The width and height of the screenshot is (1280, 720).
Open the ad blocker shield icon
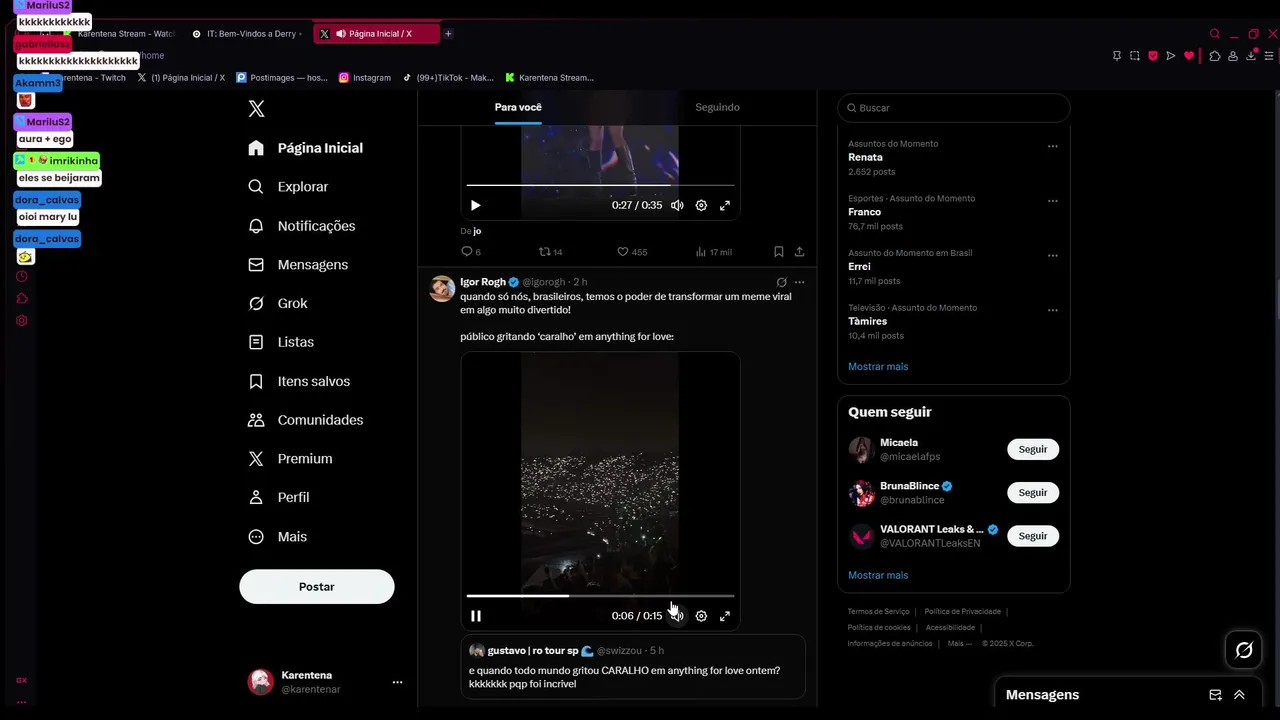(1152, 56)
